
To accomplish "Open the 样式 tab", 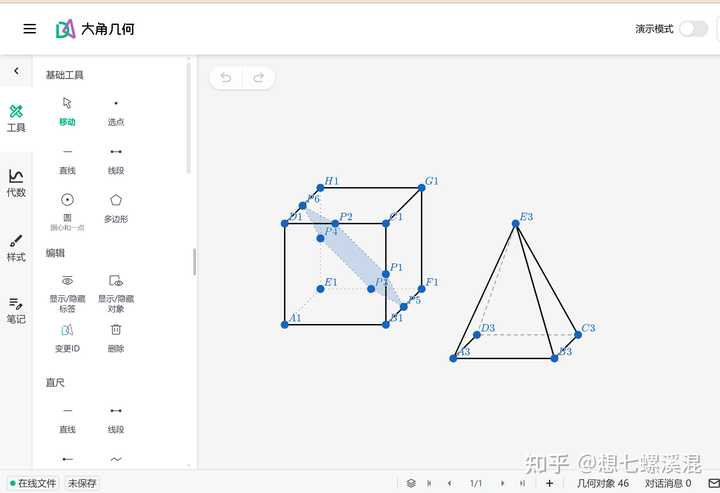I will [16, 247].
